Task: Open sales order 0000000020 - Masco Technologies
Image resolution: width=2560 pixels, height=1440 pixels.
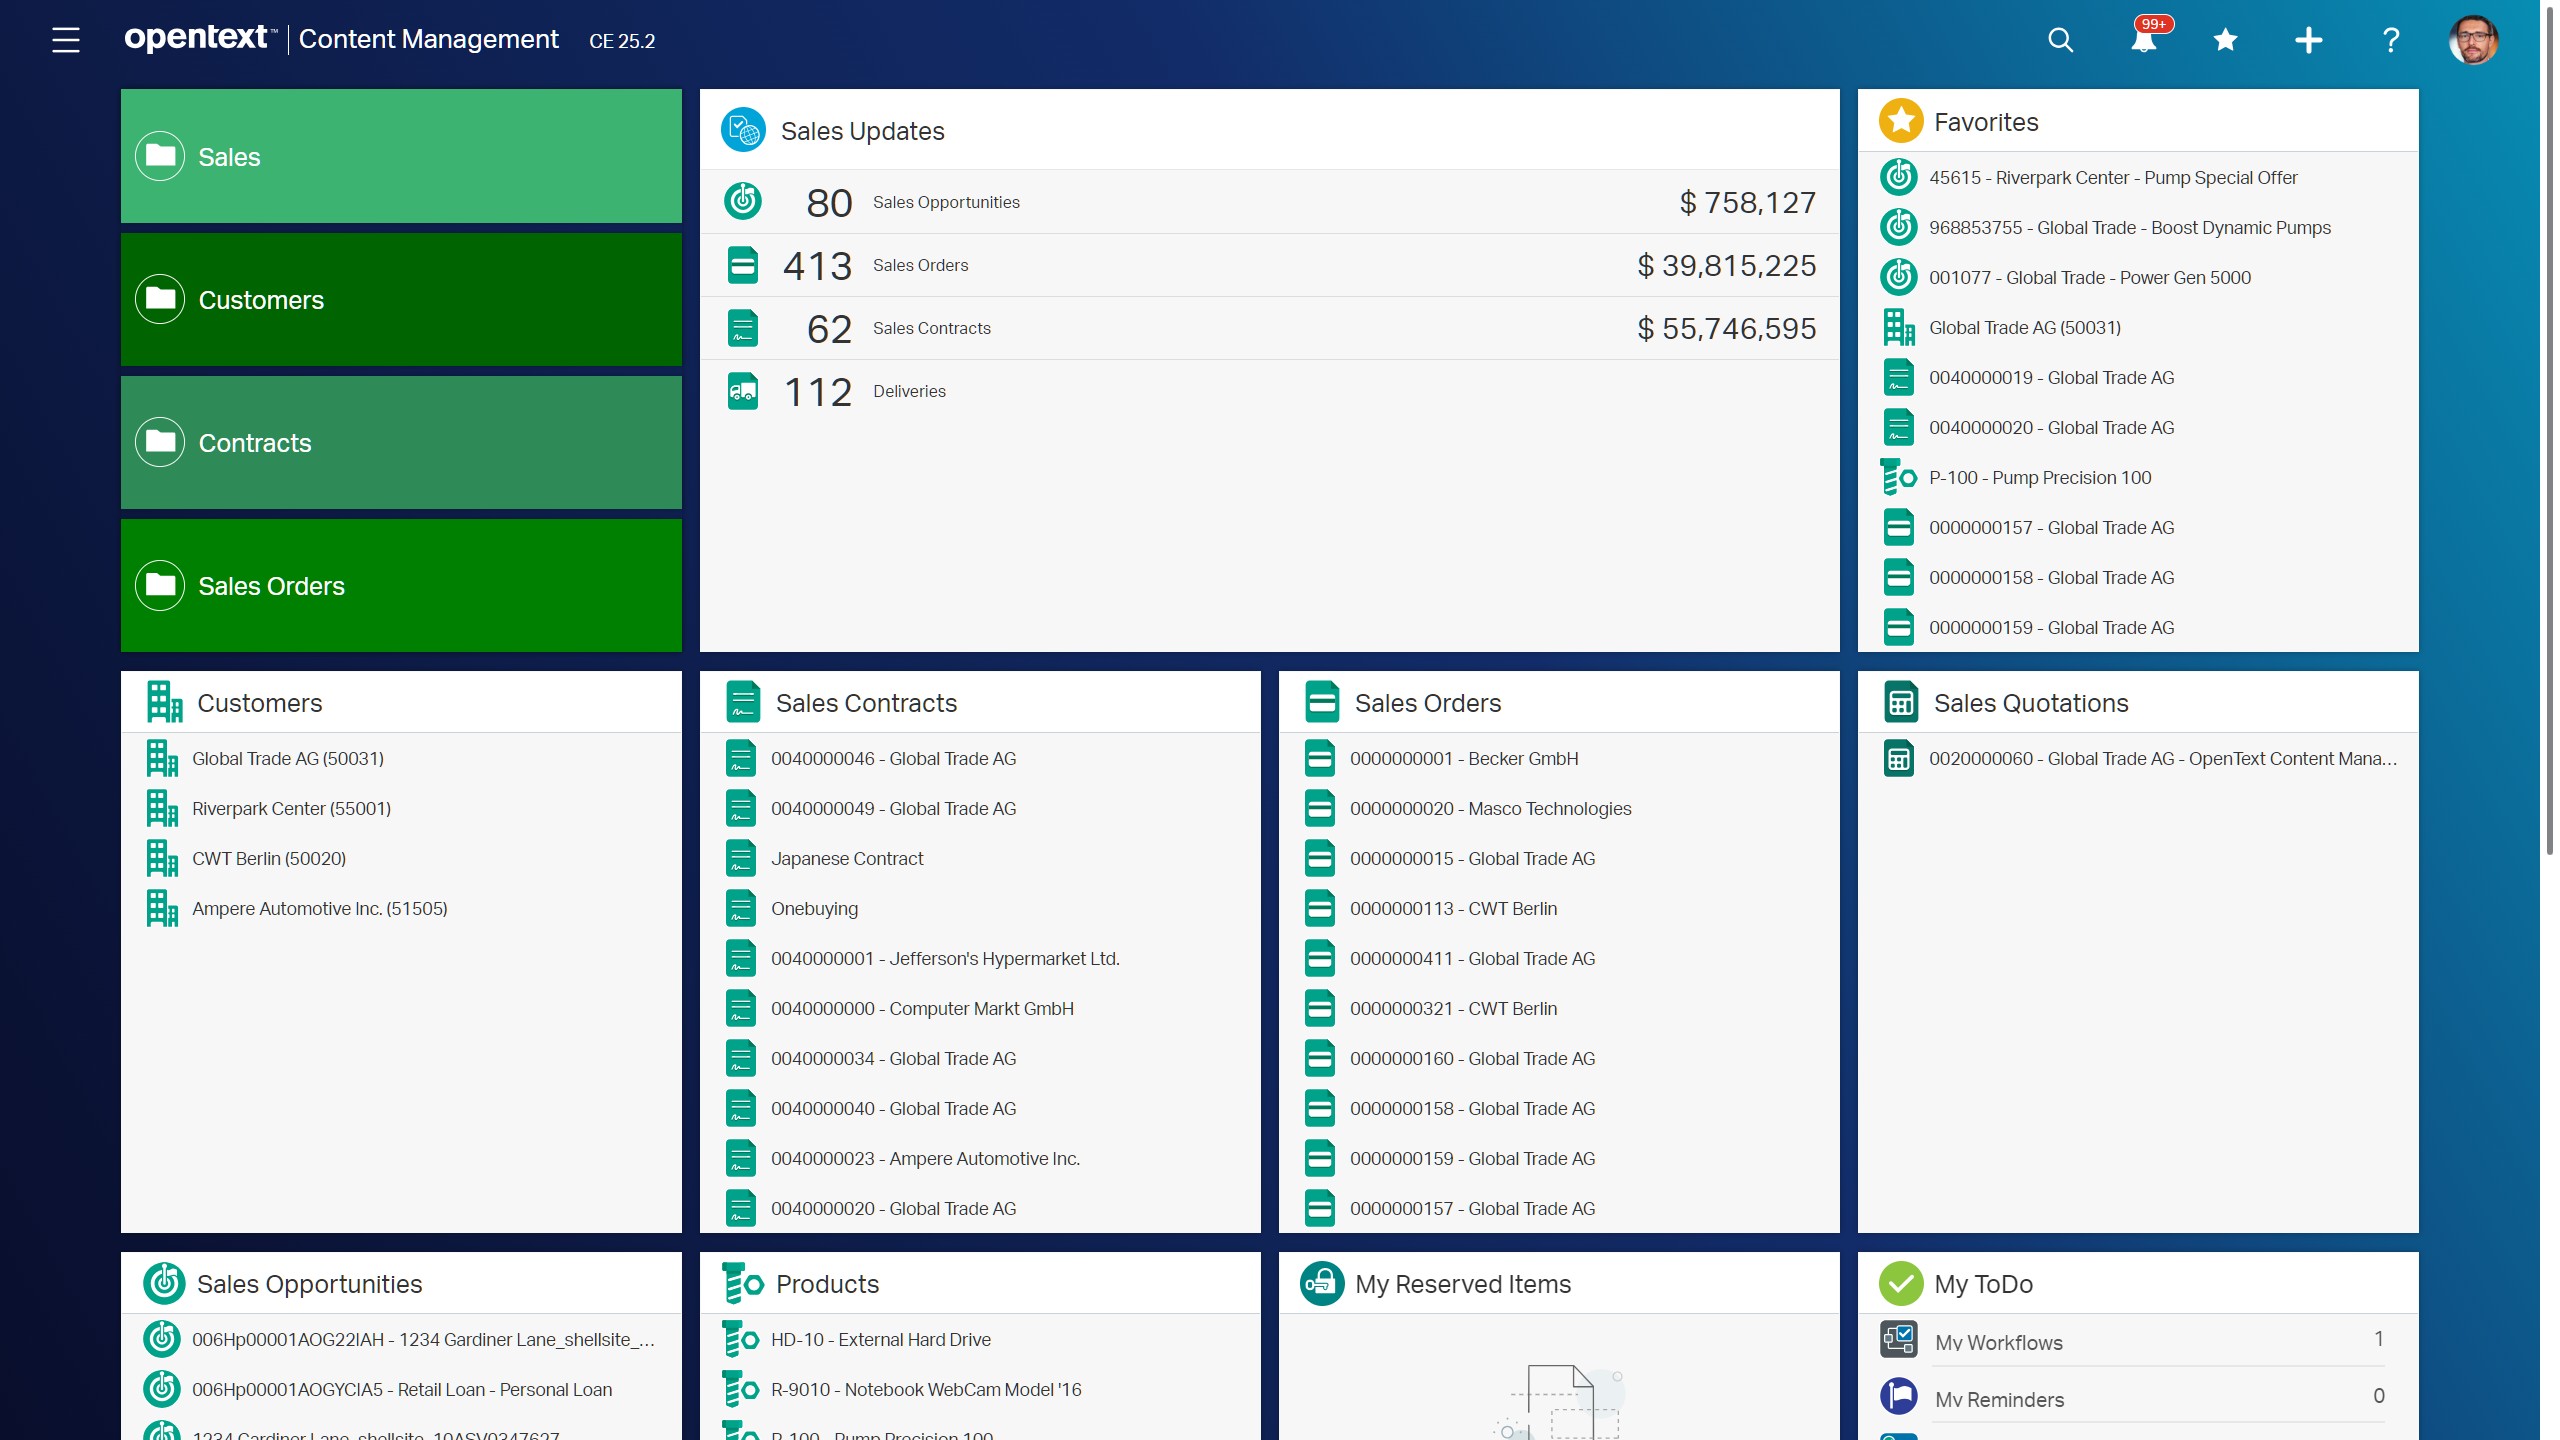Action: [1559, 808]
